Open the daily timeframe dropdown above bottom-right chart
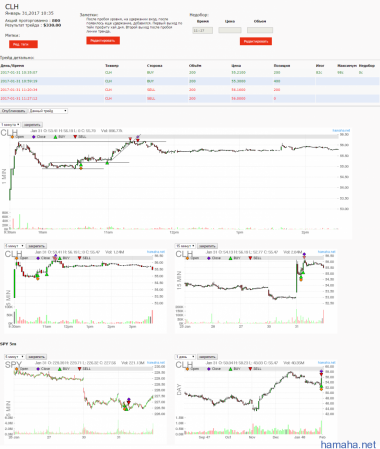Screen dimensions: 380x449 pos(185,357)
